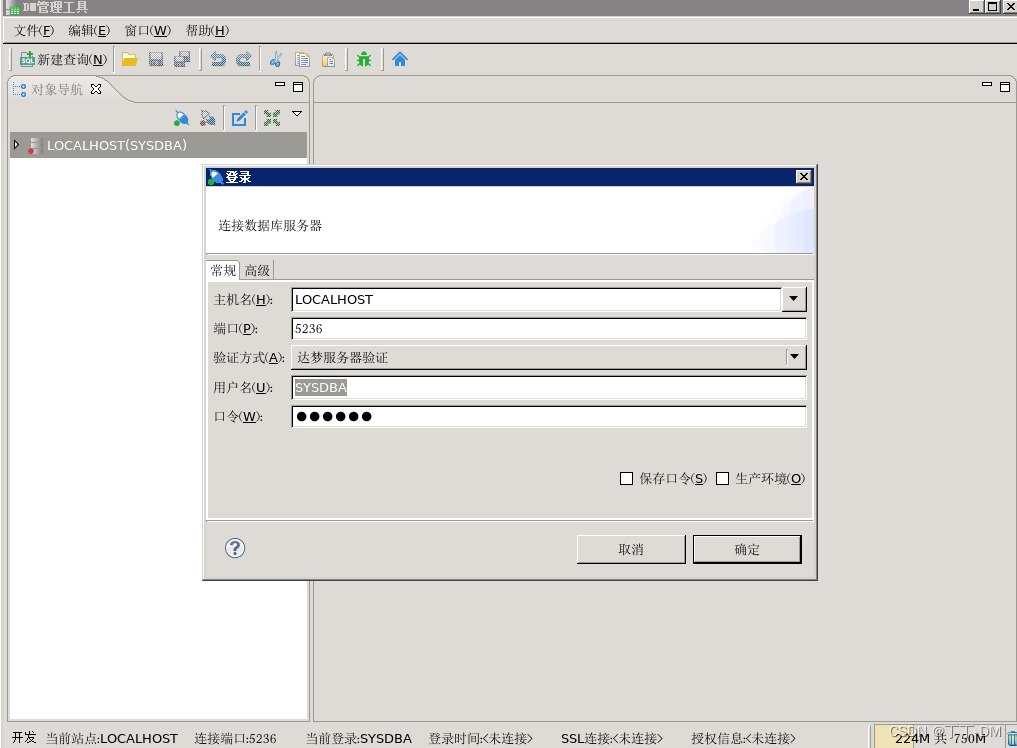The image size is (1017, 748).
Task: Click the 连接端口:5236 status text
Action: pos(235,738)
